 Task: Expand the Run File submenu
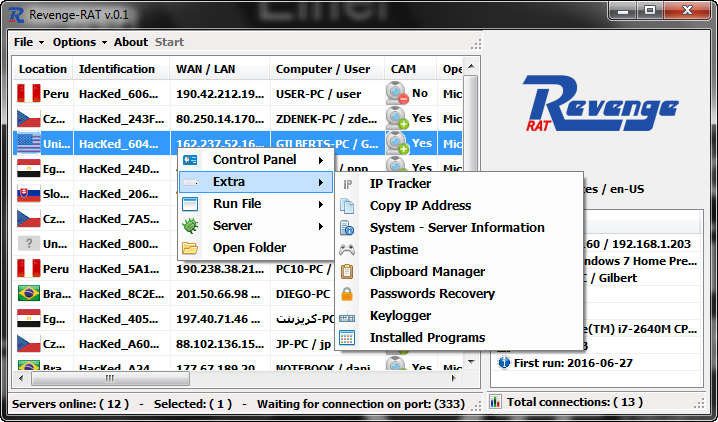256,204
